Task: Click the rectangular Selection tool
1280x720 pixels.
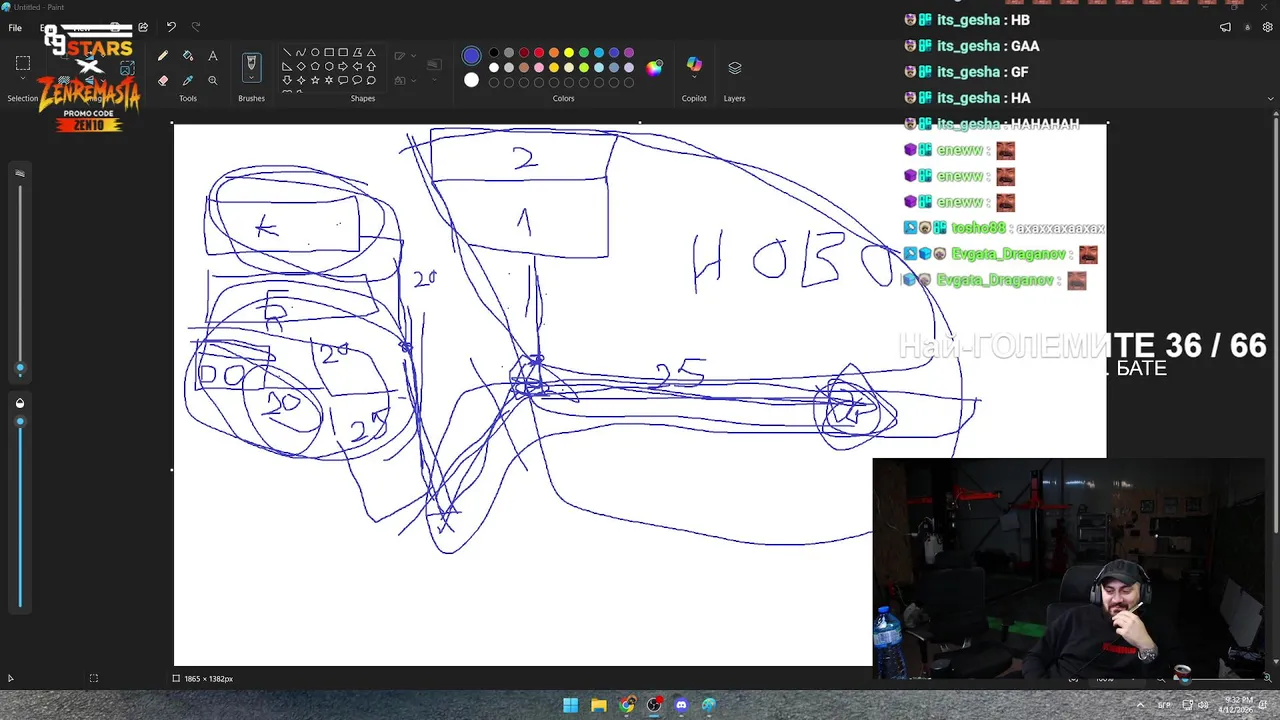Action: (23, 63)
